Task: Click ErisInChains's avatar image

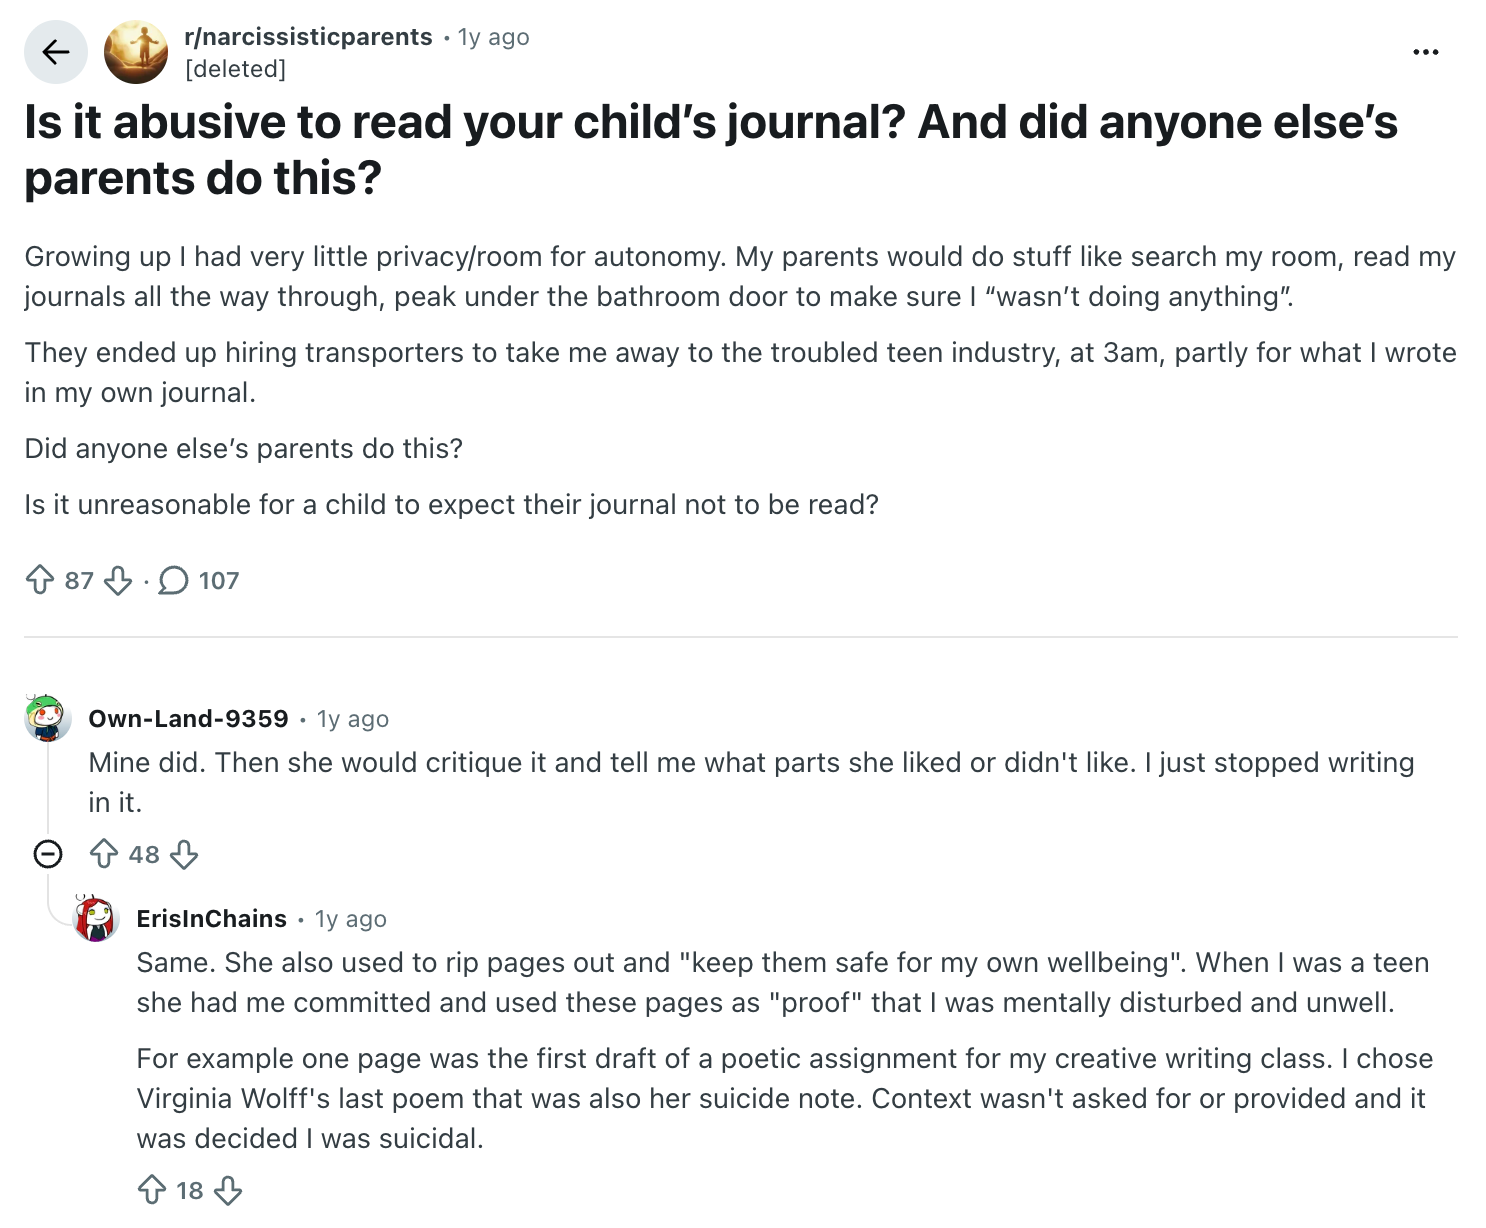Action: 96,918
